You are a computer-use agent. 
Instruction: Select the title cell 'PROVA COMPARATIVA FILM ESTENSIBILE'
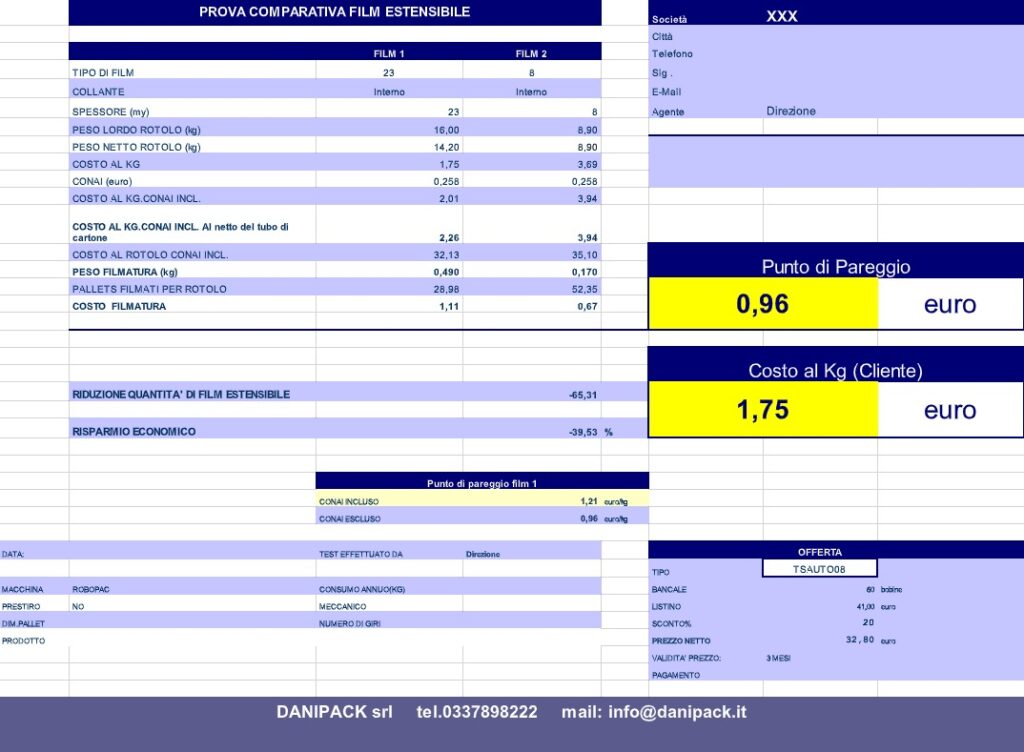pyautogui.click(x=334, y=12)
